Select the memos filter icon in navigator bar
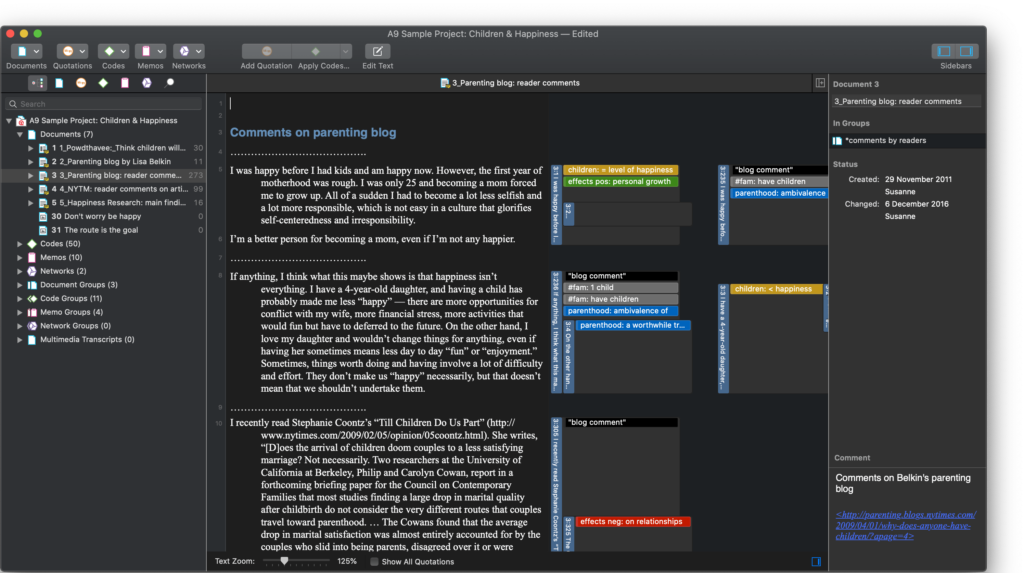 [124, 83]
